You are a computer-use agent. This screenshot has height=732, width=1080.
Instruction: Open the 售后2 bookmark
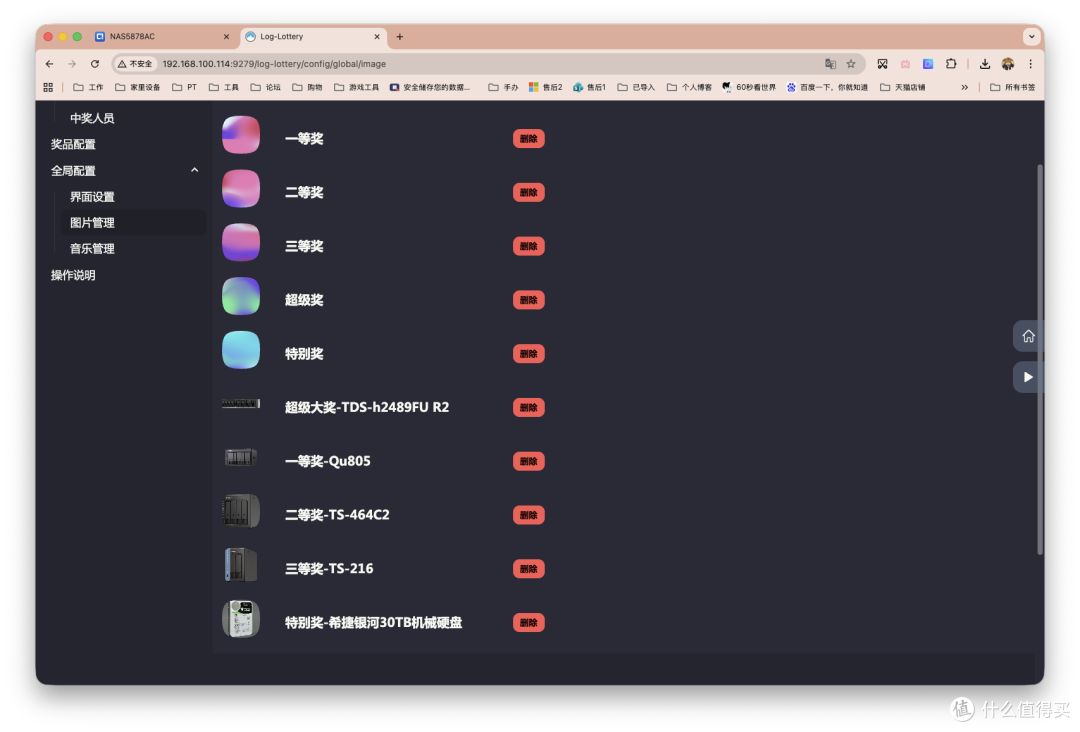546,87
